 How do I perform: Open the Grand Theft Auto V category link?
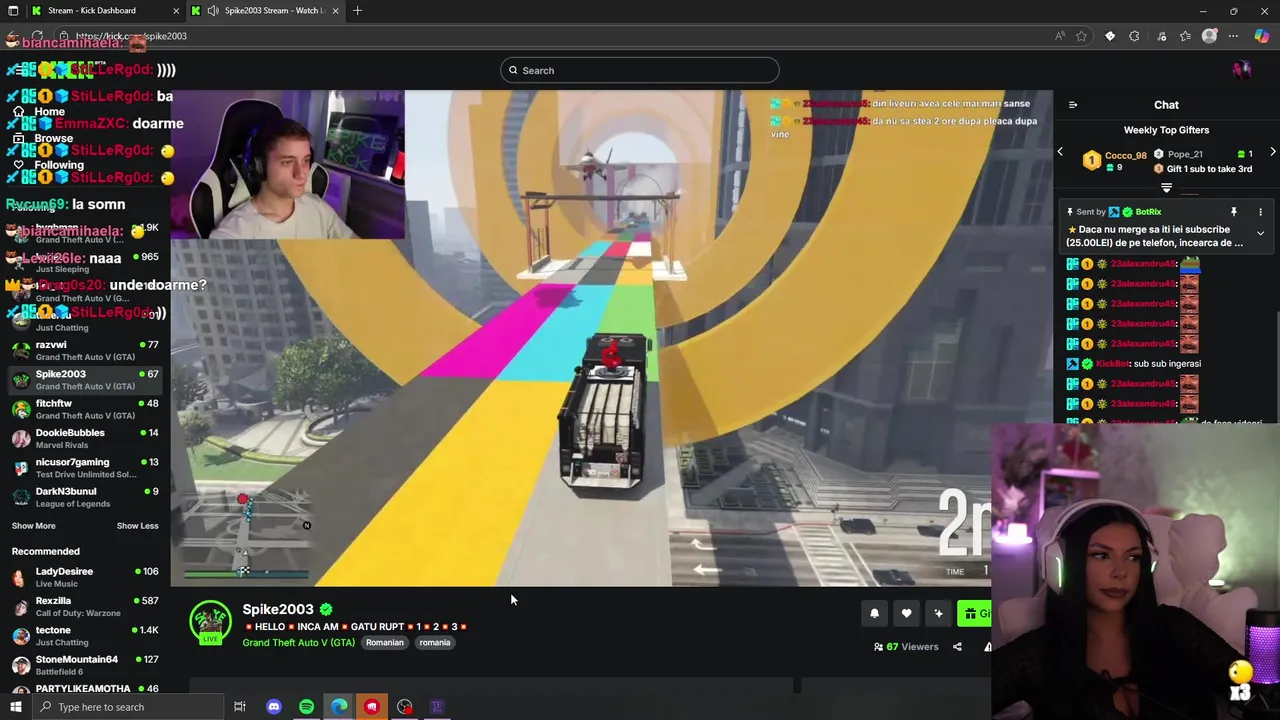[298, 643]
